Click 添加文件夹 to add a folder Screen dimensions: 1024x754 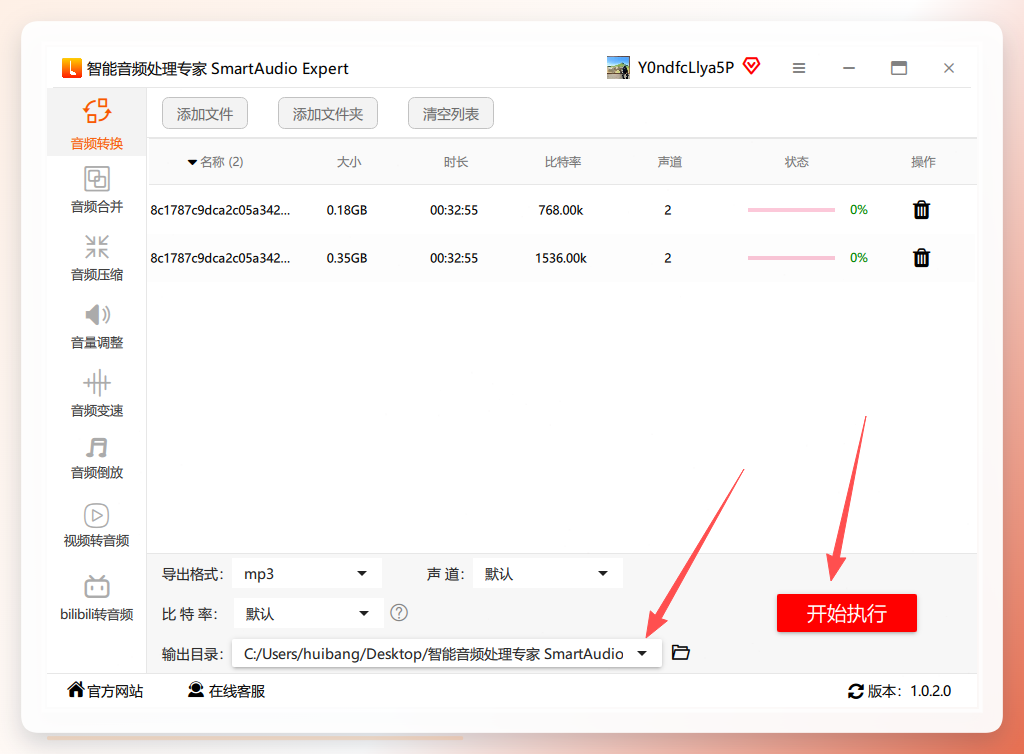(328, 114)
